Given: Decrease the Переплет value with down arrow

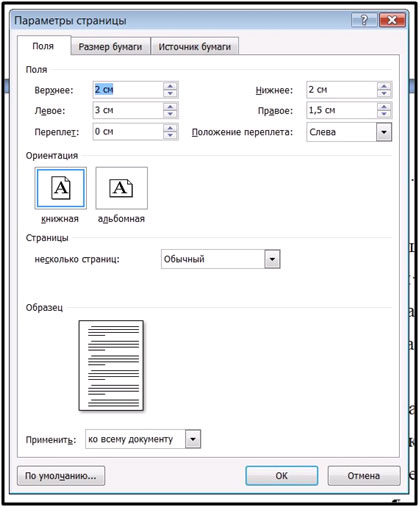Looking at the screenshot, I should (x=170, y=136).
